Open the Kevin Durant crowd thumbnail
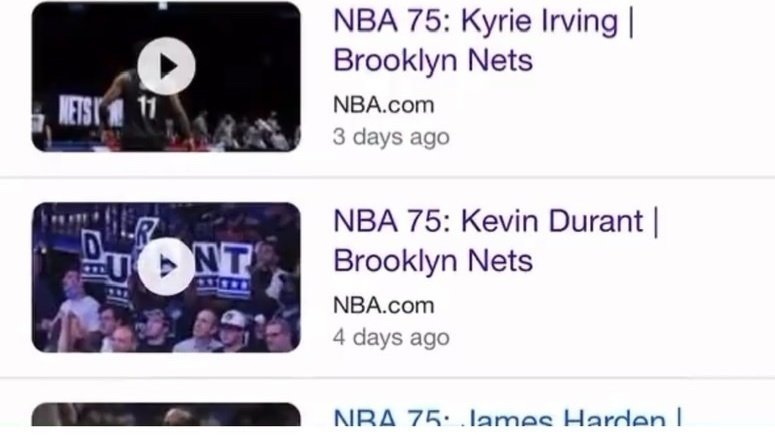 point(166,277)
